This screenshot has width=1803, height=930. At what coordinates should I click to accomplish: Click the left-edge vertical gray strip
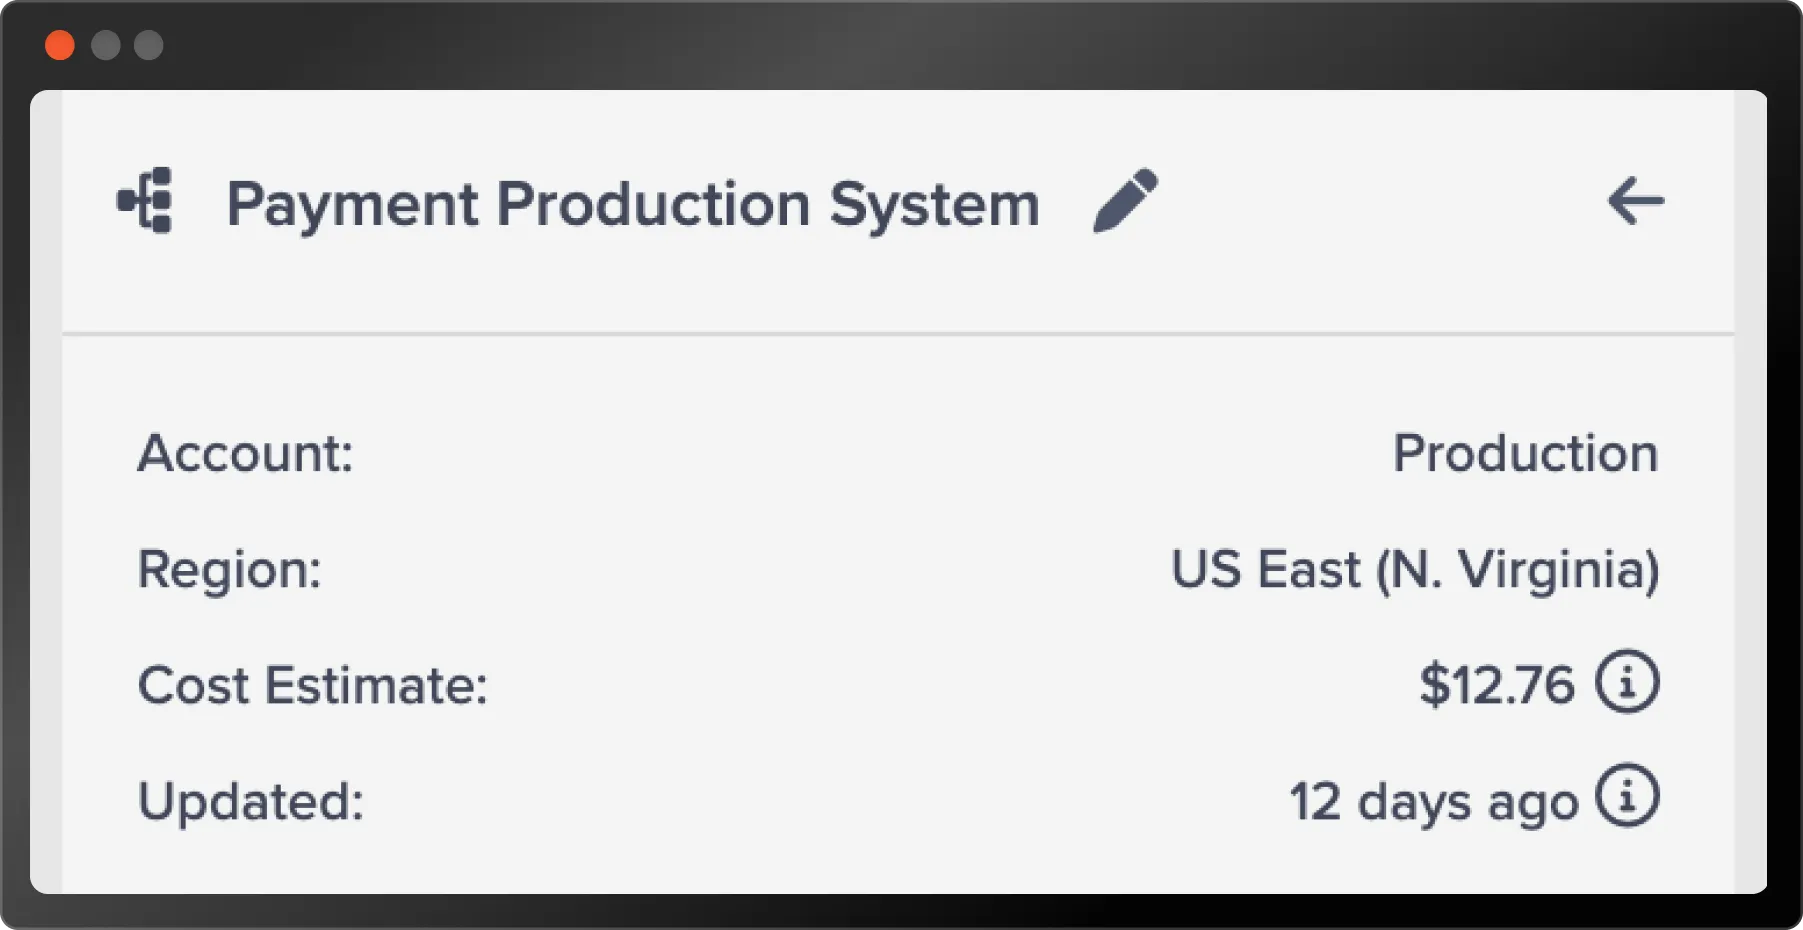coord(46,490)
